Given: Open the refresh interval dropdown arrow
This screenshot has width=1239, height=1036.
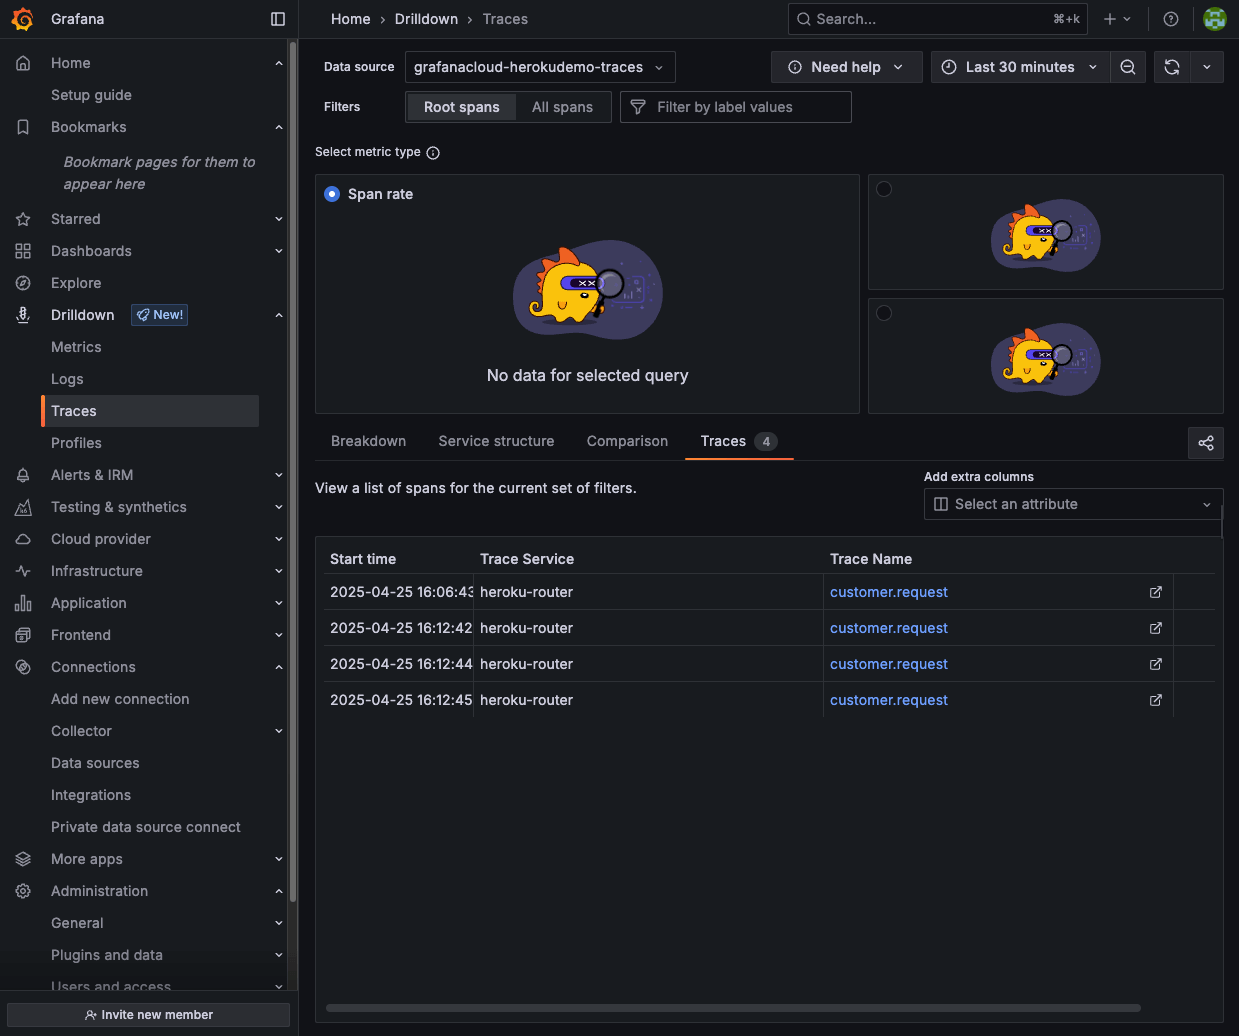Looking at the screenshot, I should coord(1207,67).
